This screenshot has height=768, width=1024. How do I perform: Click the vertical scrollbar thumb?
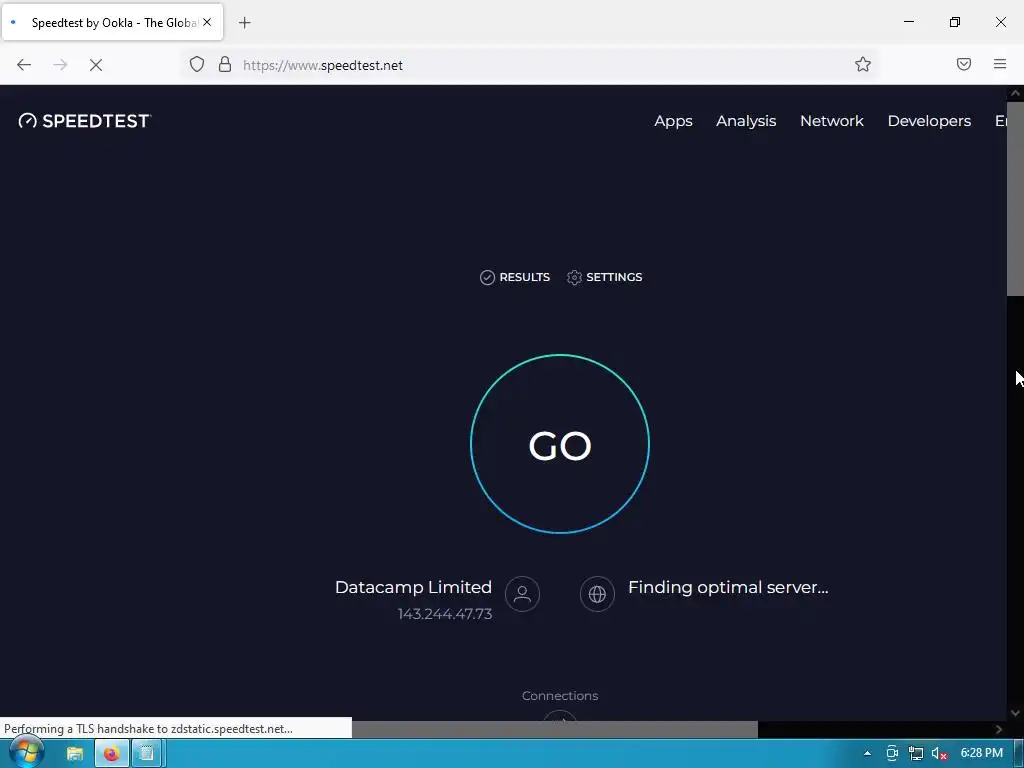(1015, 198)
